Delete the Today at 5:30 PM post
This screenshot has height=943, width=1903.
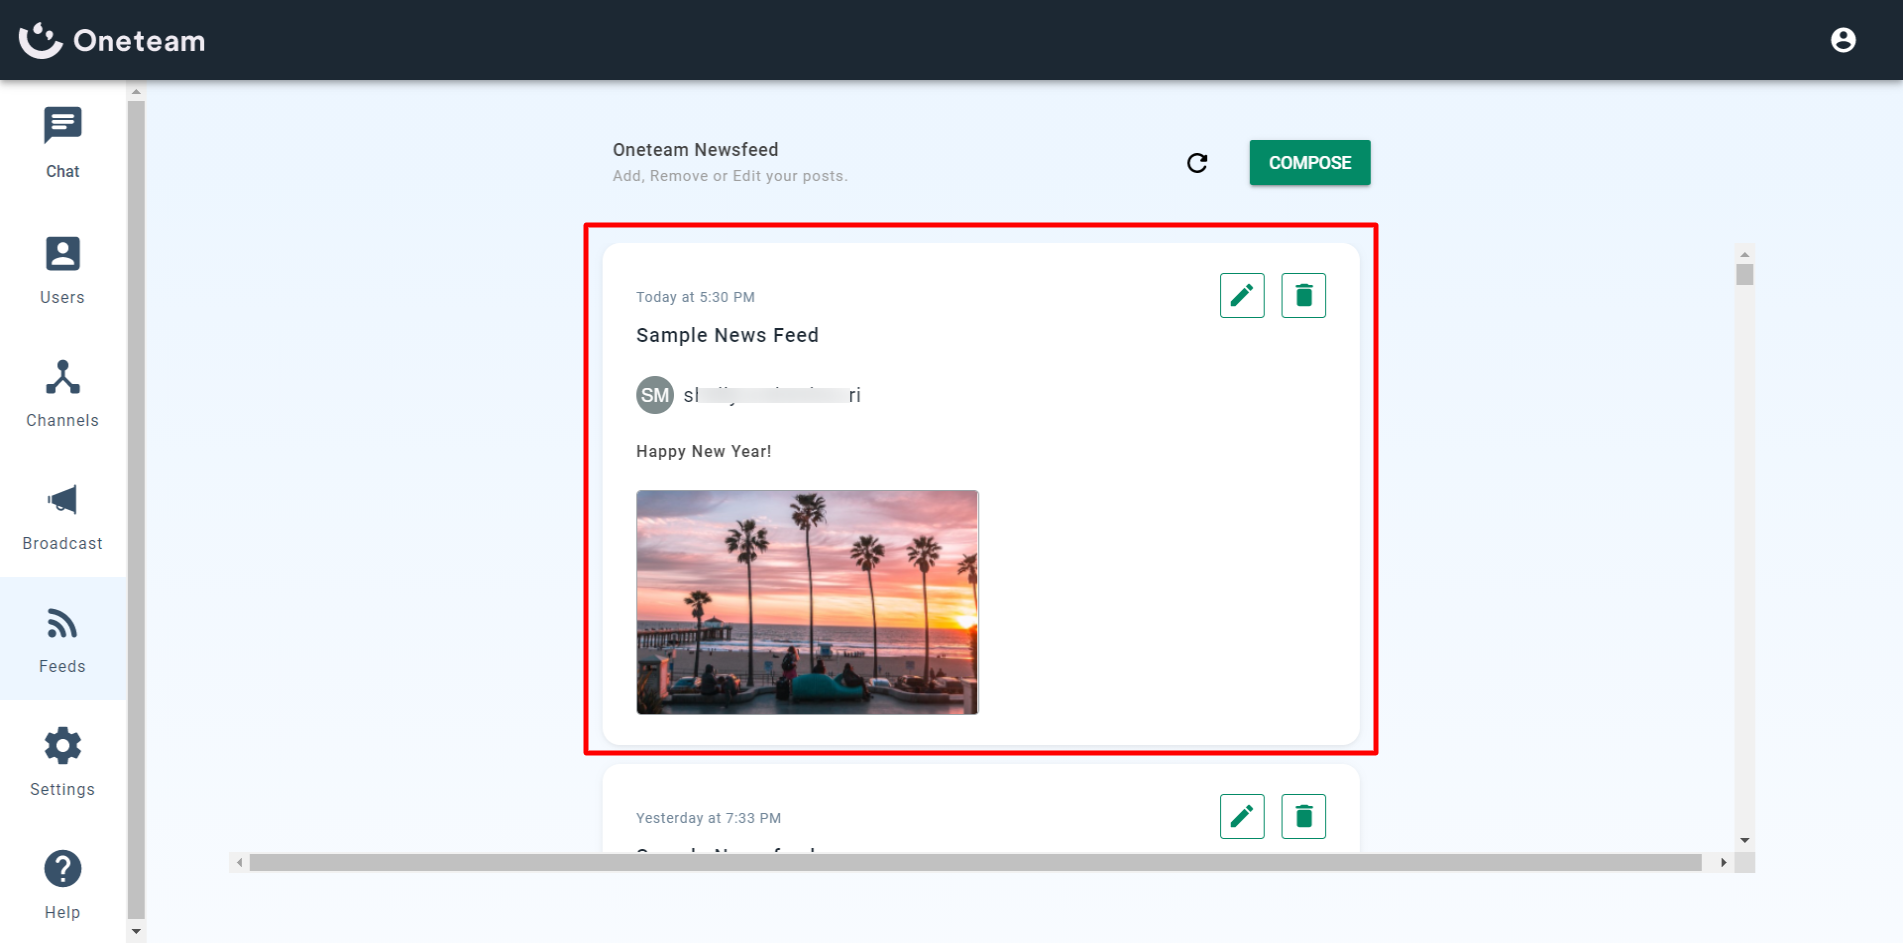pyautogui.click(x=1303, y=295)
